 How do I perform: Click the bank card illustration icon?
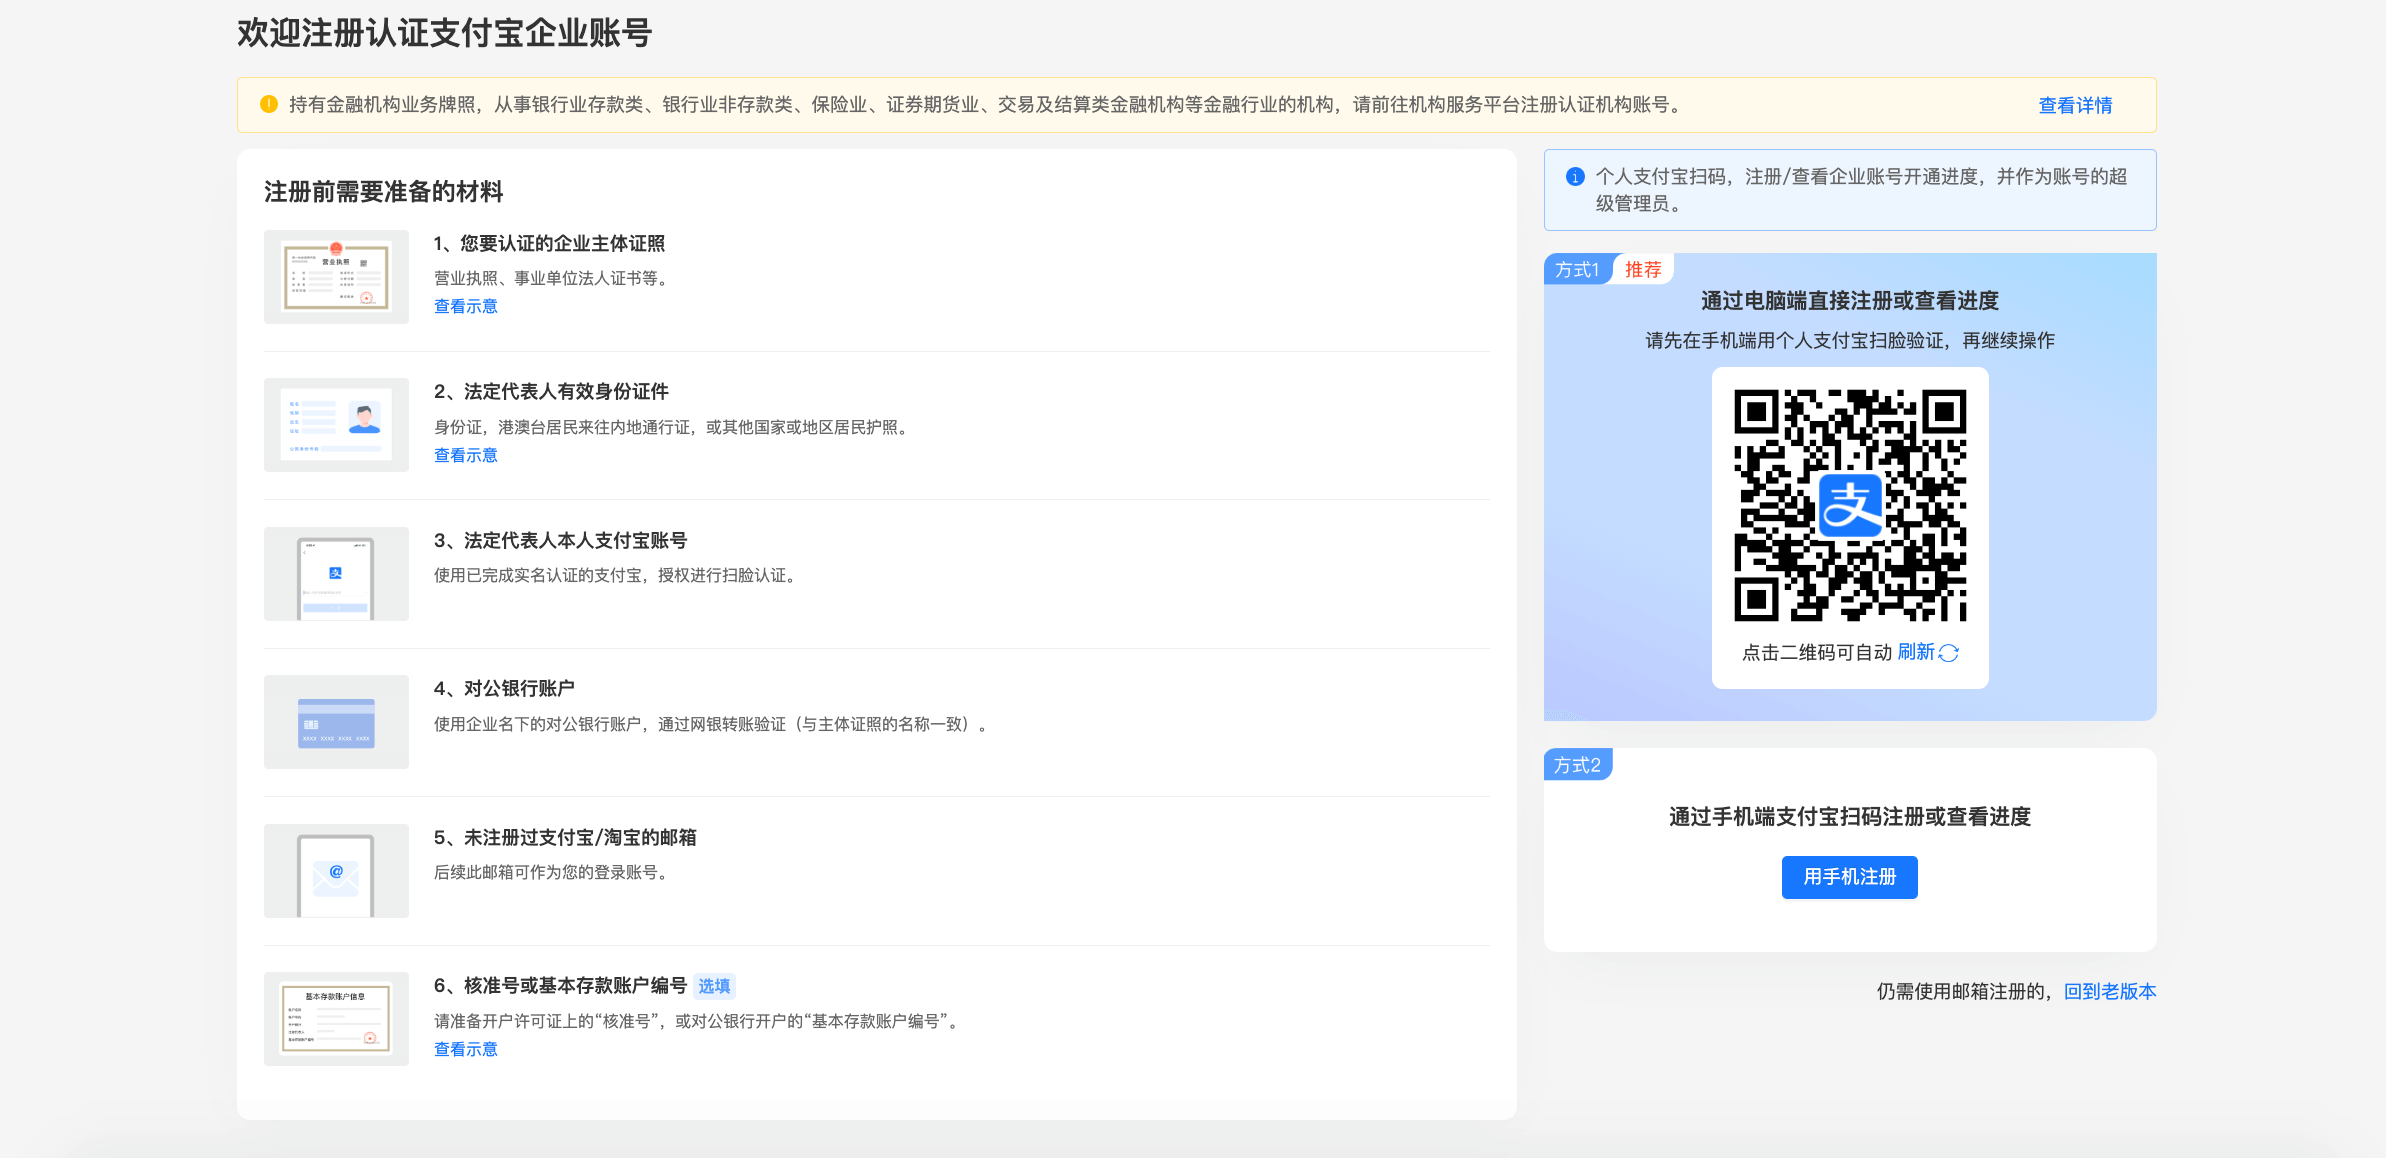pos(336,722)
